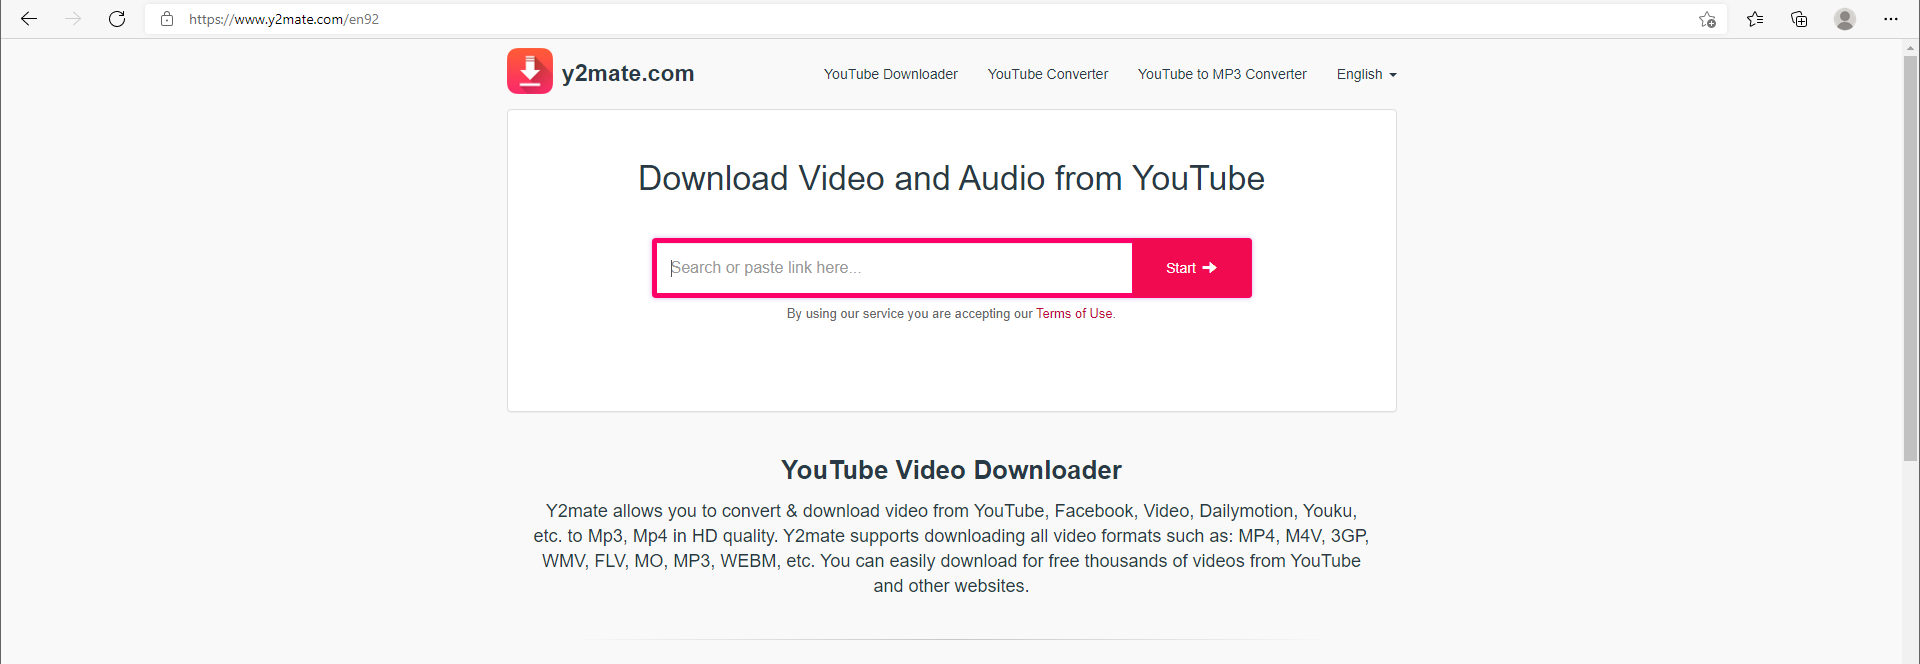Add page to favorites star icon
1920x664 pixels.
(1707, 19)
